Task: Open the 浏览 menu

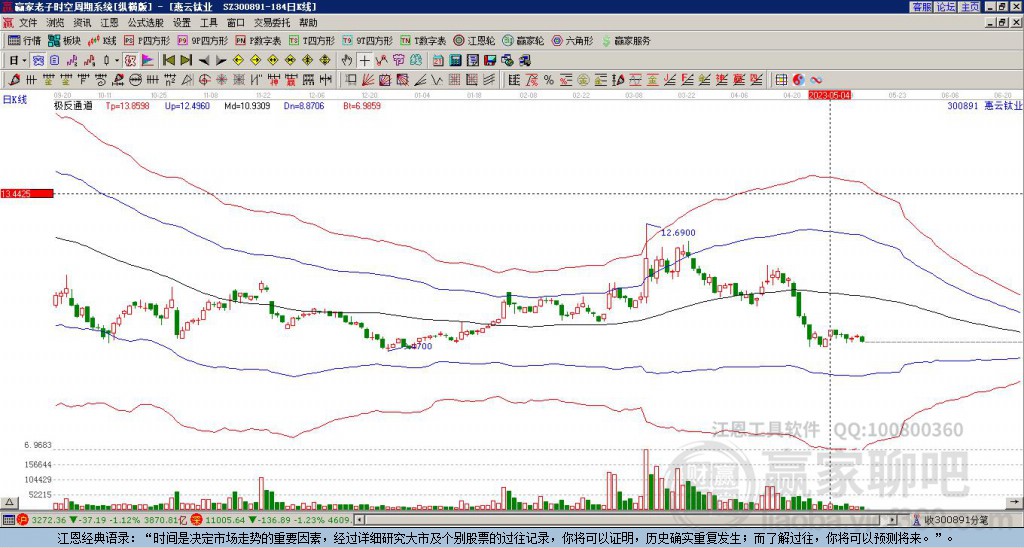Action: coord(55,23)
